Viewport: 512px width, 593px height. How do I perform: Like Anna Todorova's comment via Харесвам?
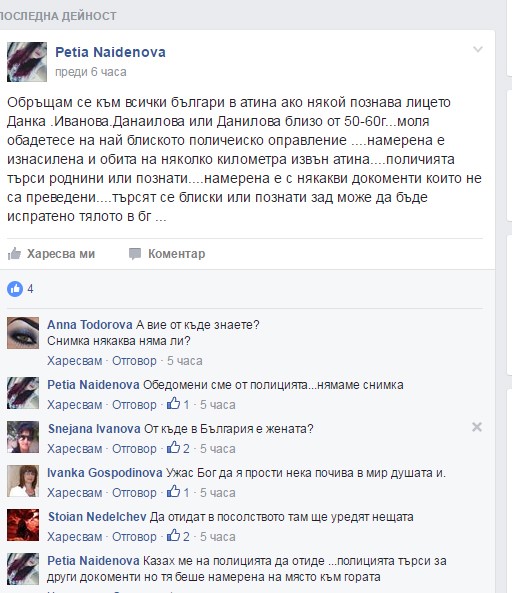click(75, 361)
